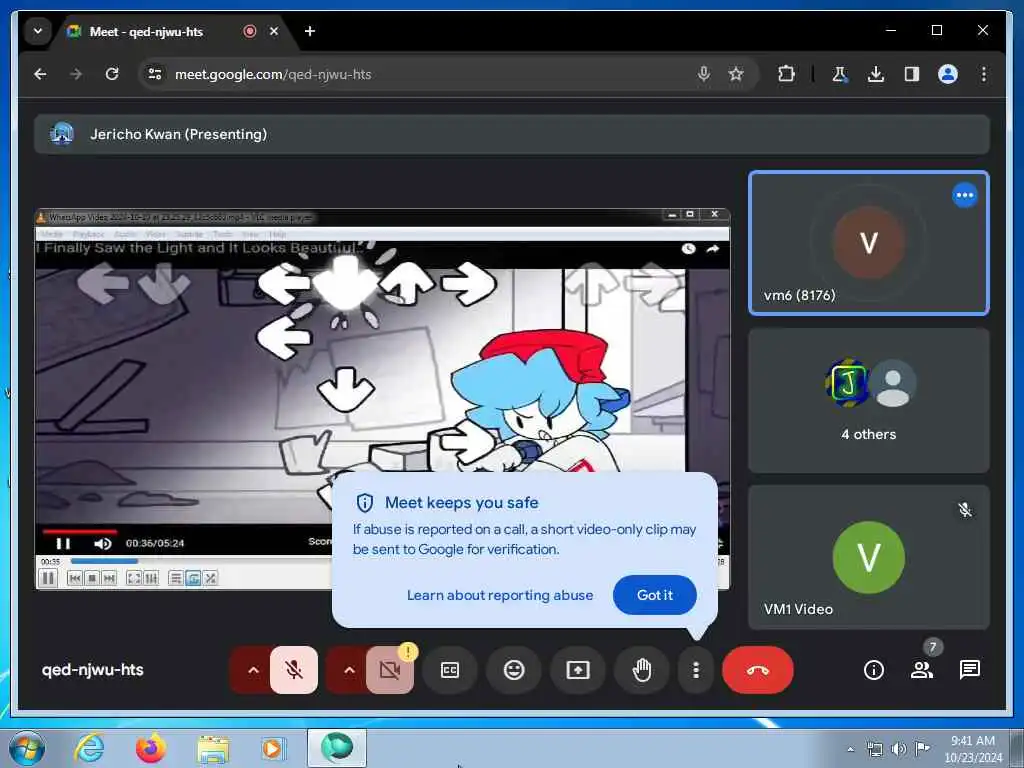Click VLC loop toggle button
The image size is (1024, 768).
(193, 578)
